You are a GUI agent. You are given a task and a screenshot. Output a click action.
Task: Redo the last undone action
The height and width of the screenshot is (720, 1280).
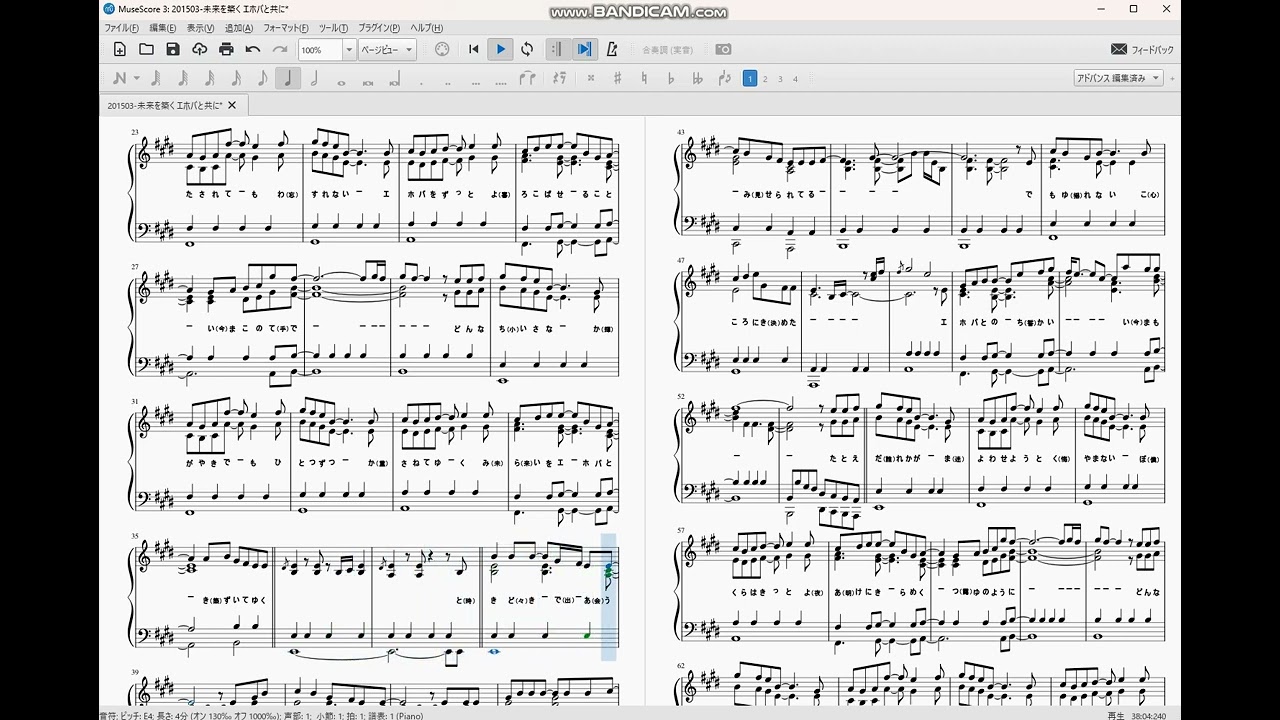[280, 49]
